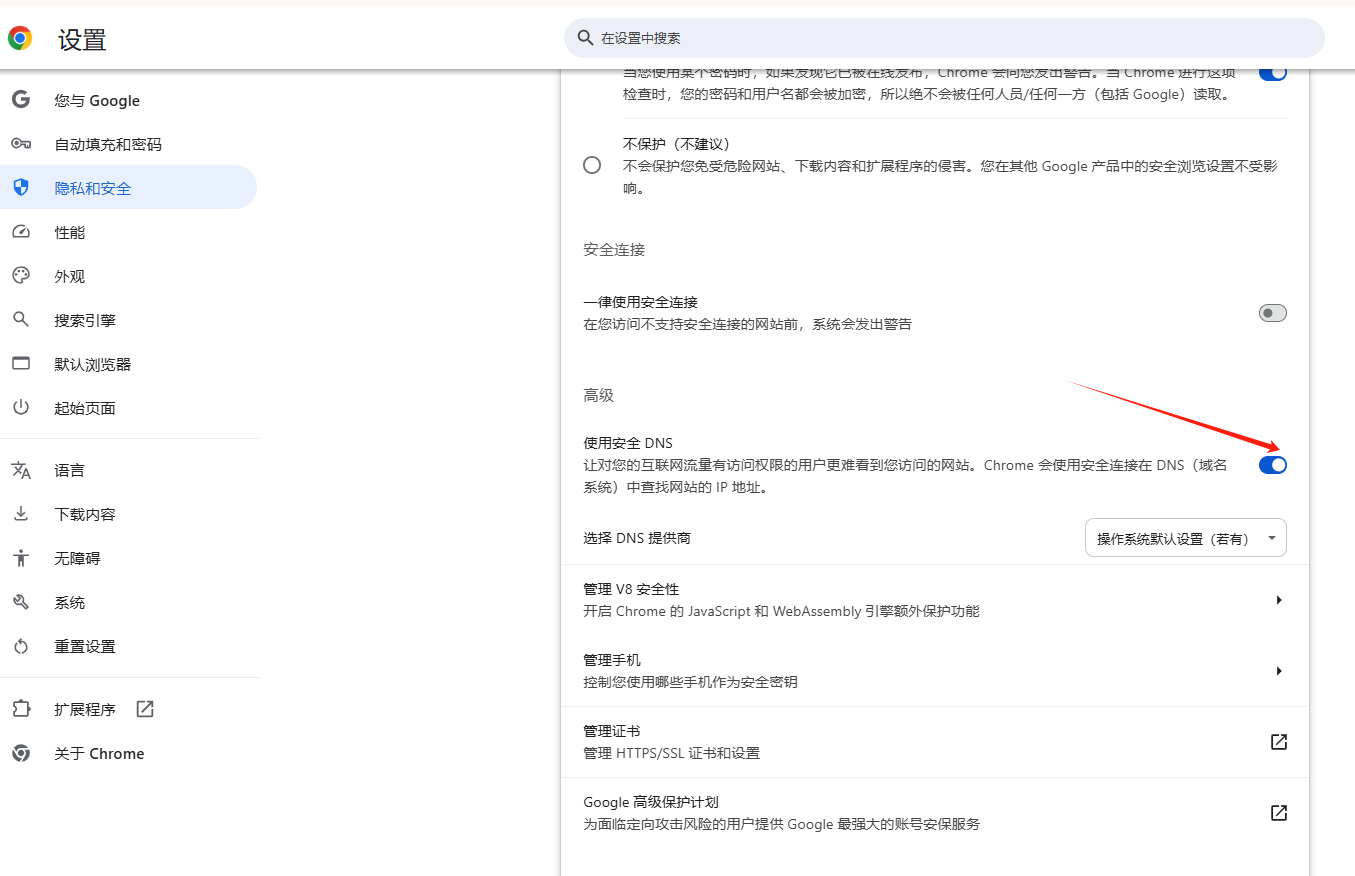Click the search magnifier icon in settings search

coord(585,38)
